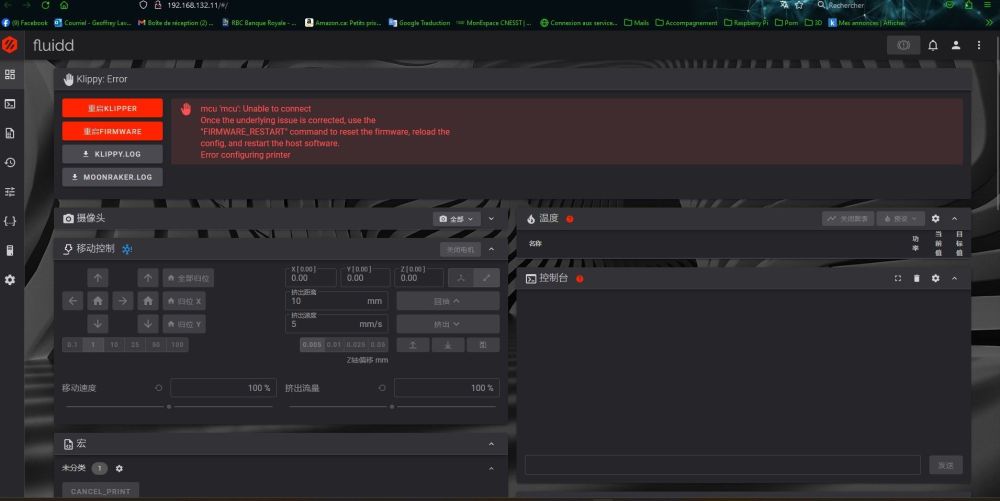
Task: Collapse the console panel
Action: (955, 279)
